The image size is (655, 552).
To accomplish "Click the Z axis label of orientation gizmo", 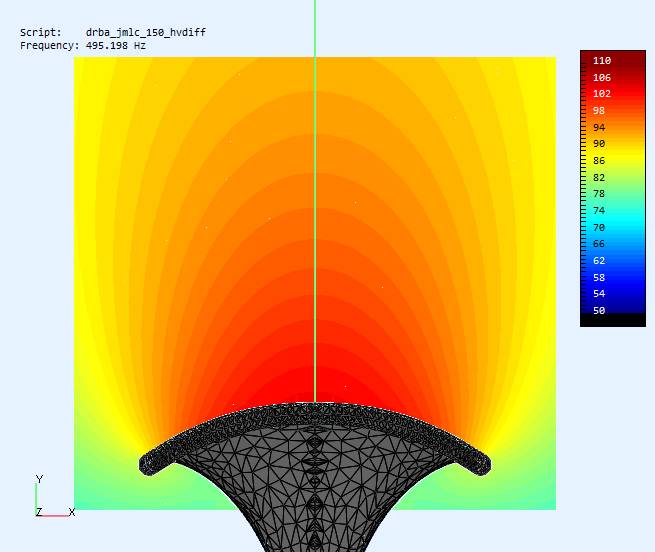I will click(39, 512).
